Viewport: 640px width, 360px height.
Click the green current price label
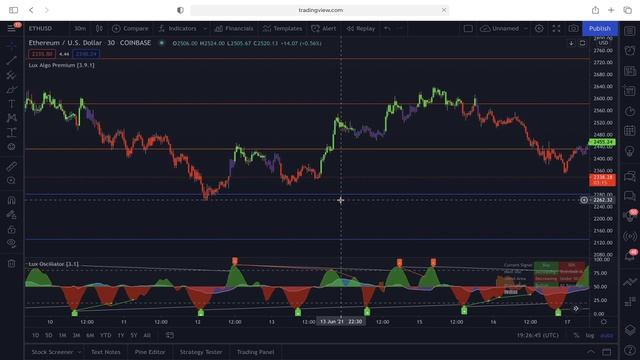[x=602, y=142]
